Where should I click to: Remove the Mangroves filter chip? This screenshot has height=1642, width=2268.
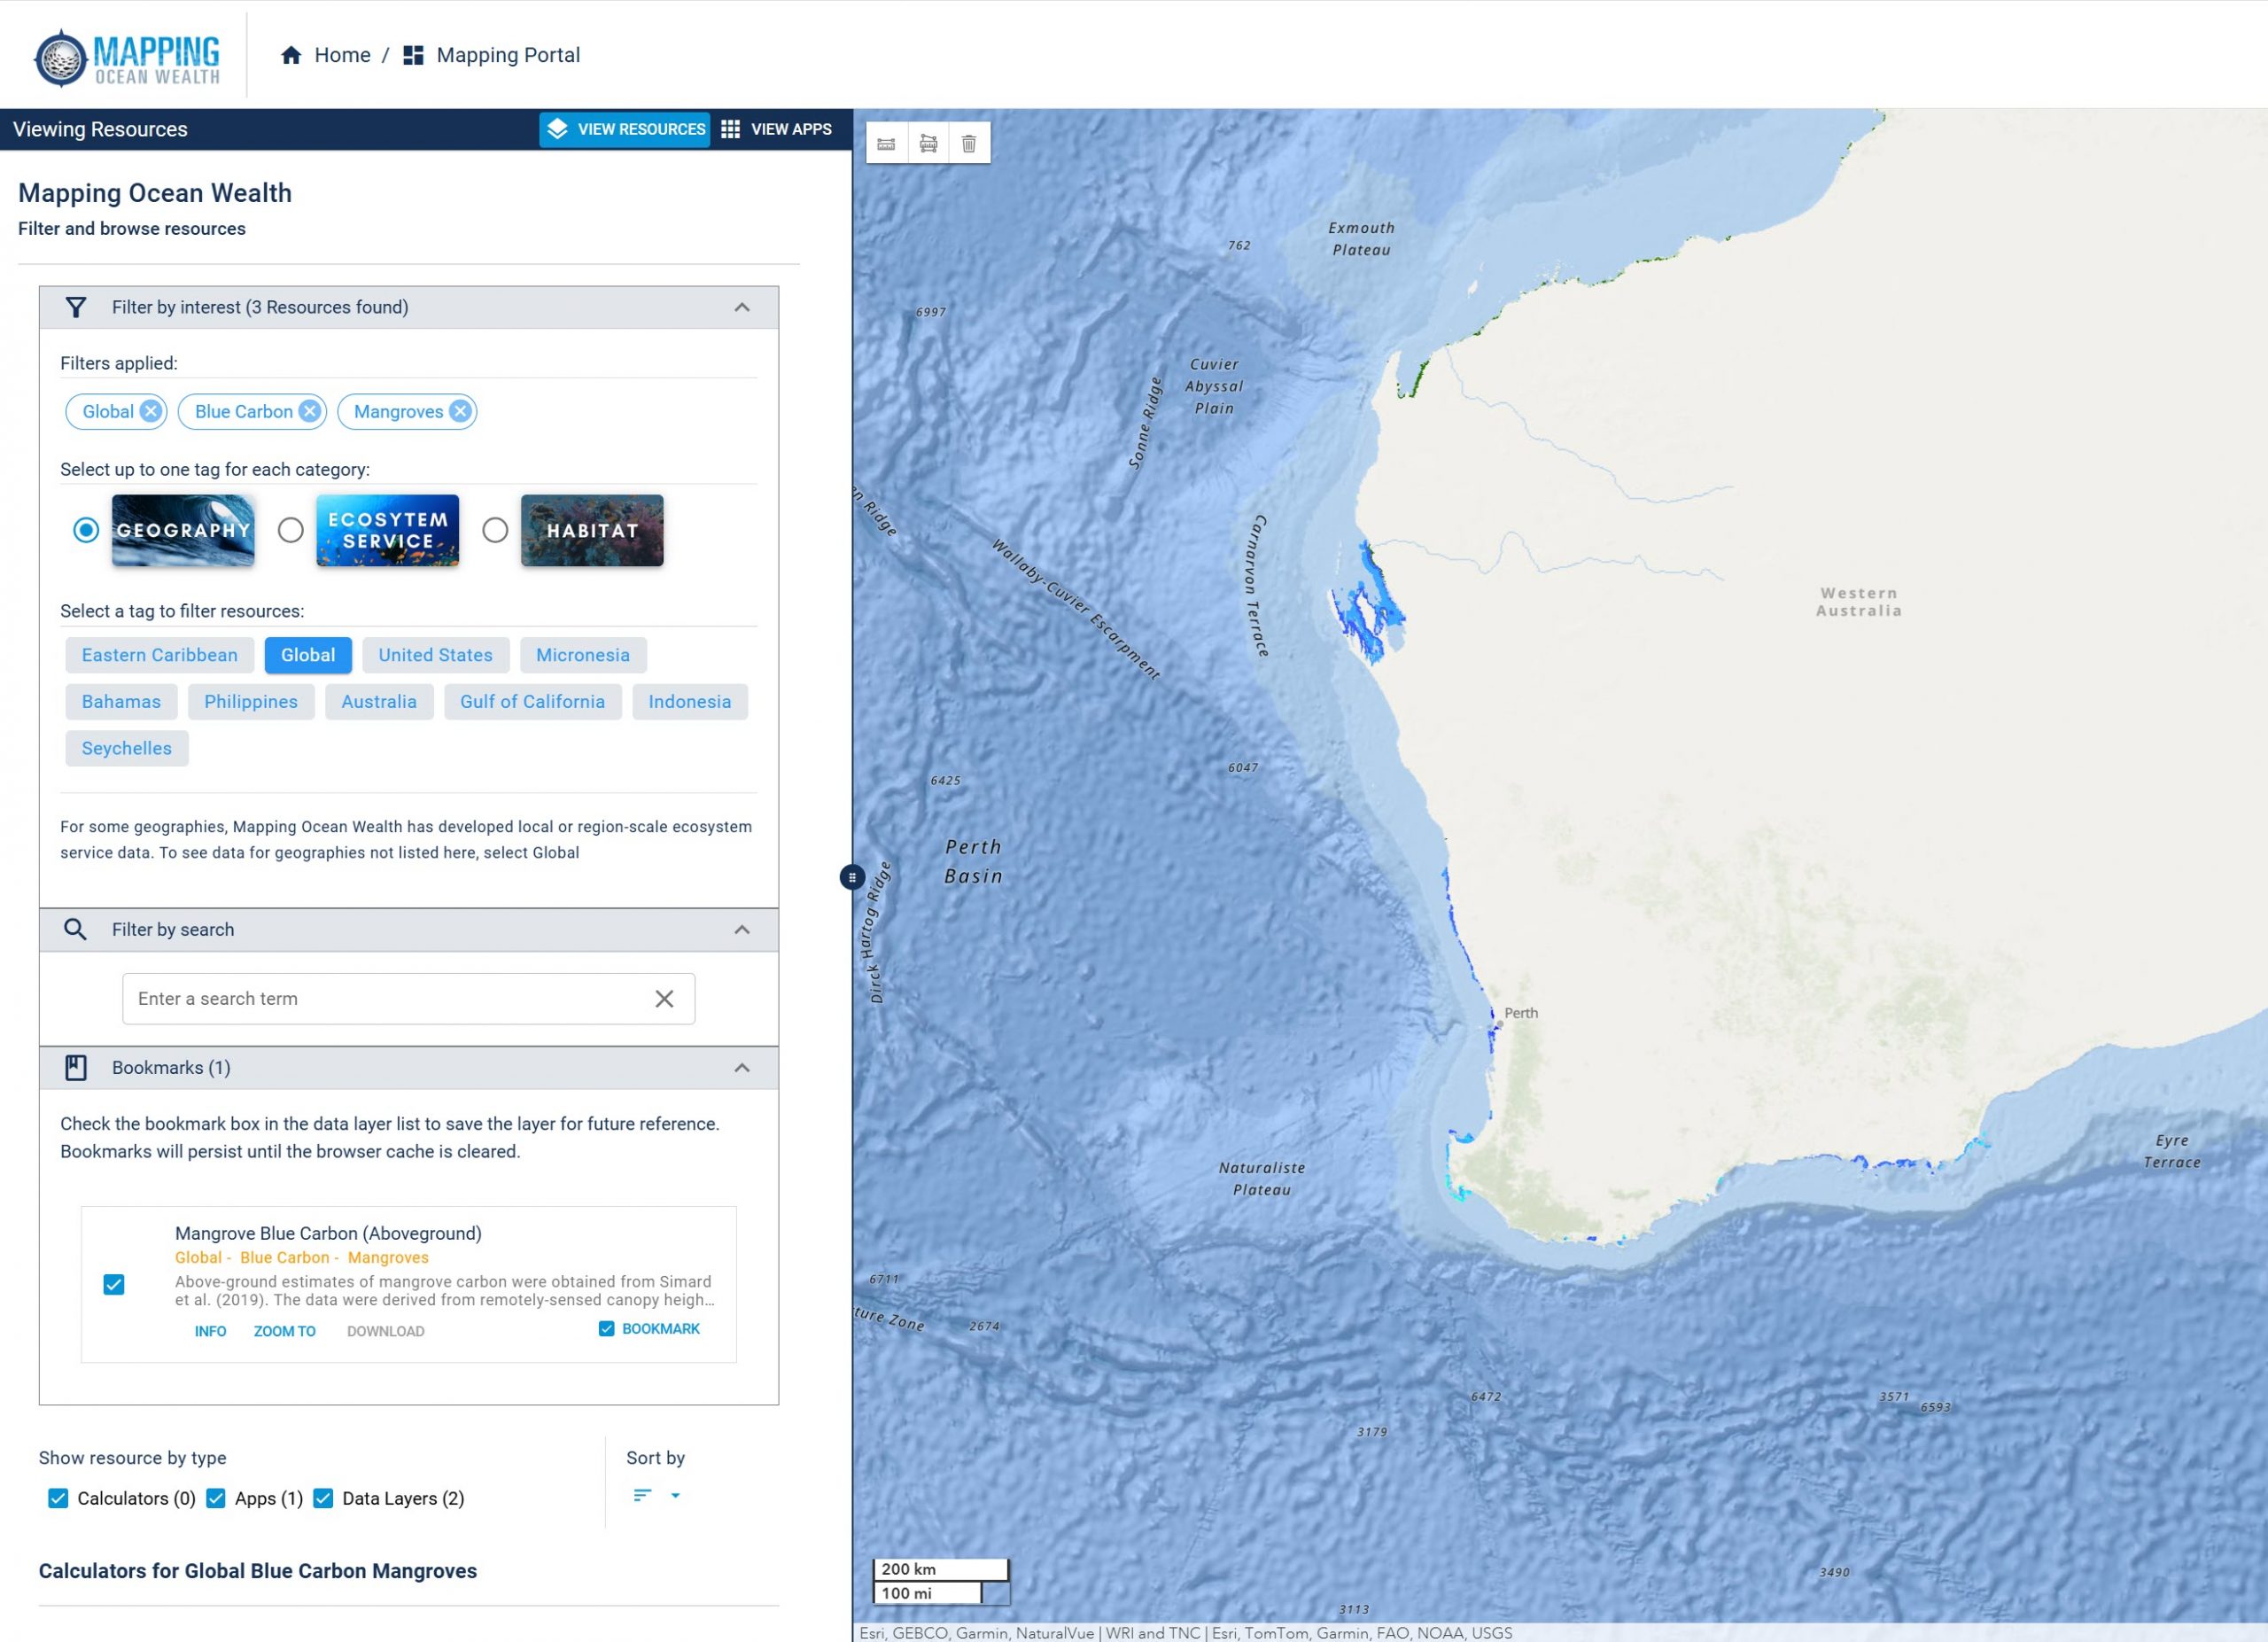(x=460, y=411)
